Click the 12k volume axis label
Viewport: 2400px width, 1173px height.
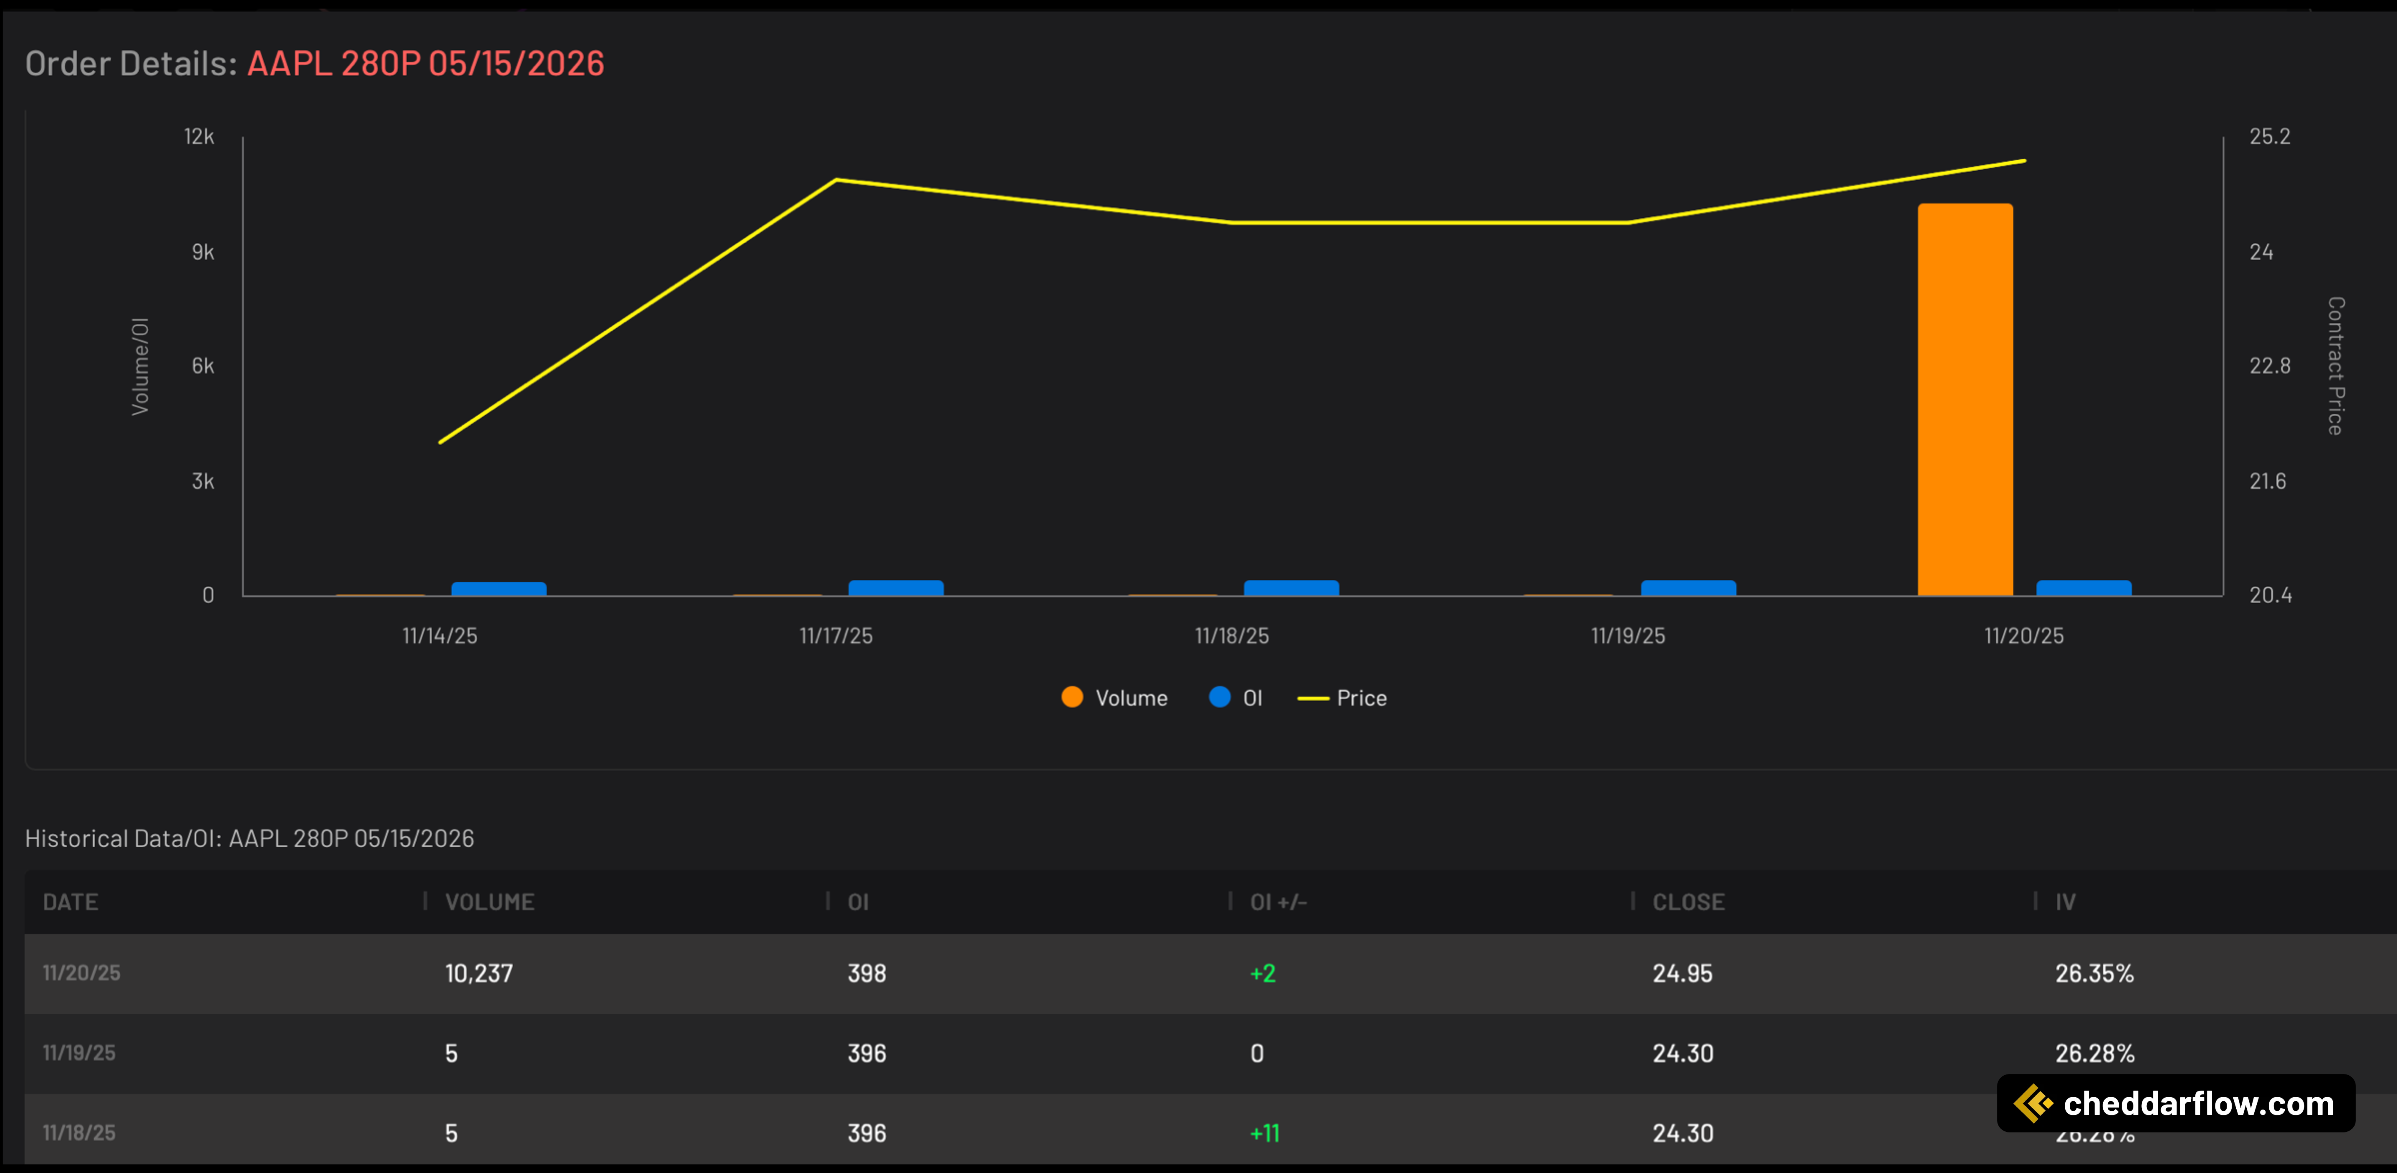pos(199,137)
